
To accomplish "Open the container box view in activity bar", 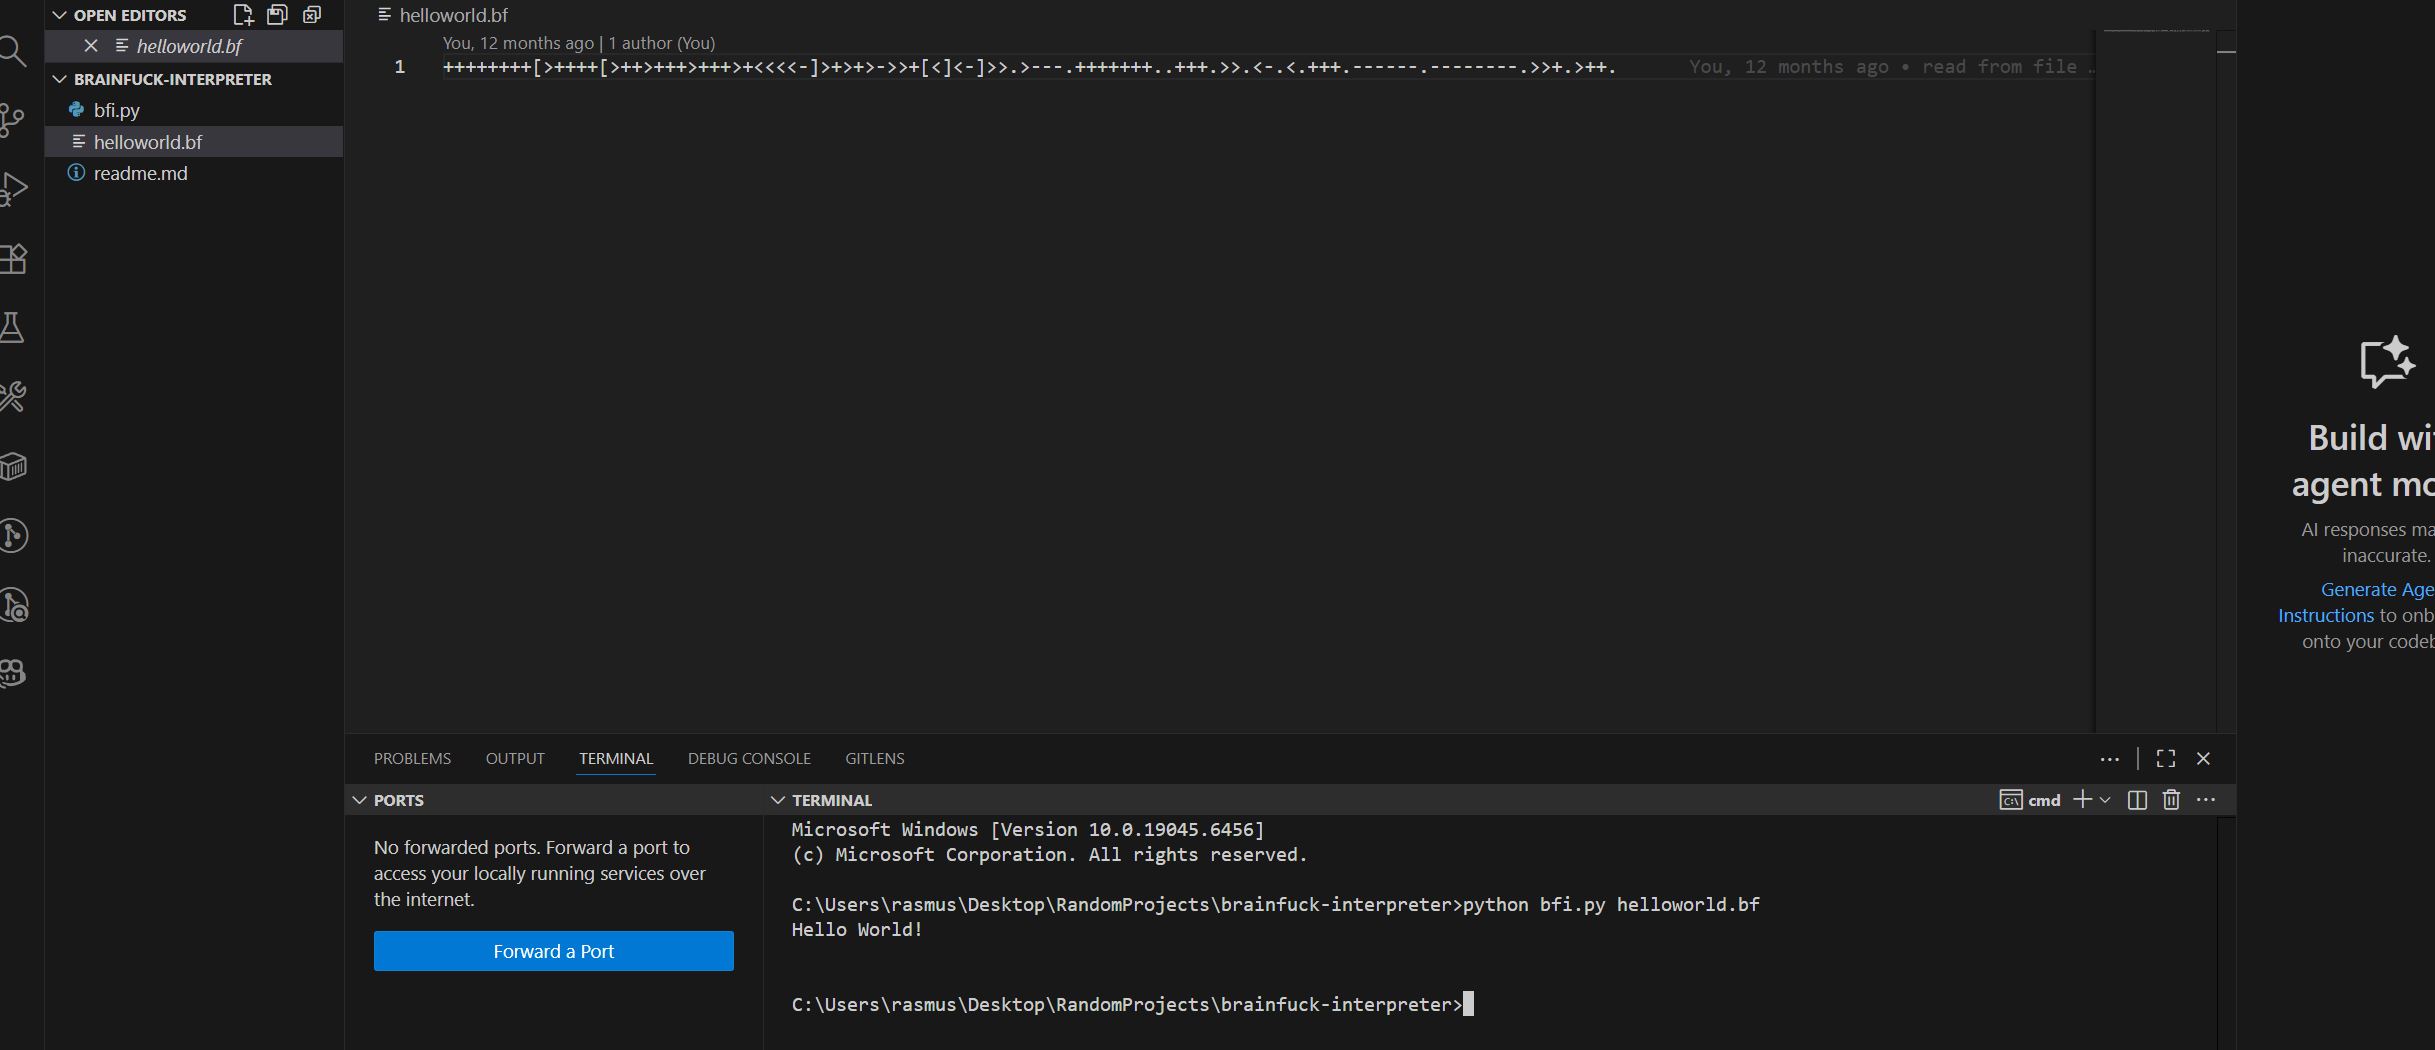I will (x=12, y=466).
